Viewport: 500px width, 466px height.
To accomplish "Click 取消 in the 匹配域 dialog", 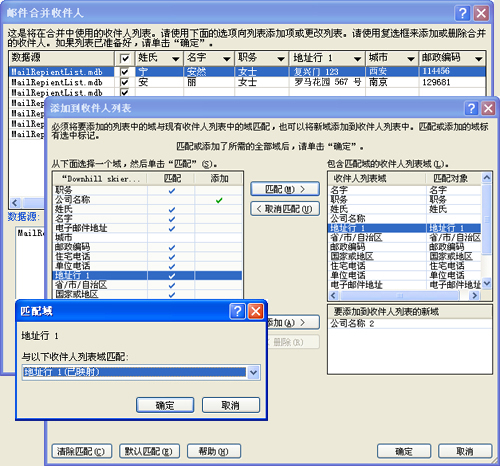I will (231, 405).
